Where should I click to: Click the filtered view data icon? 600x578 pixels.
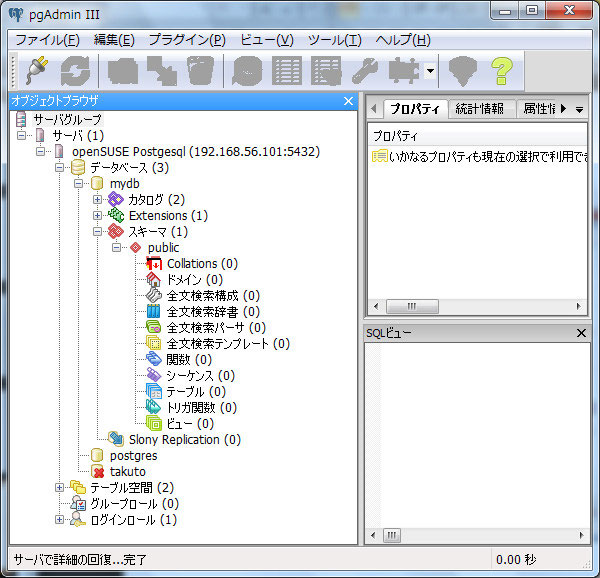pyautogui.click(x=326, y=71)
